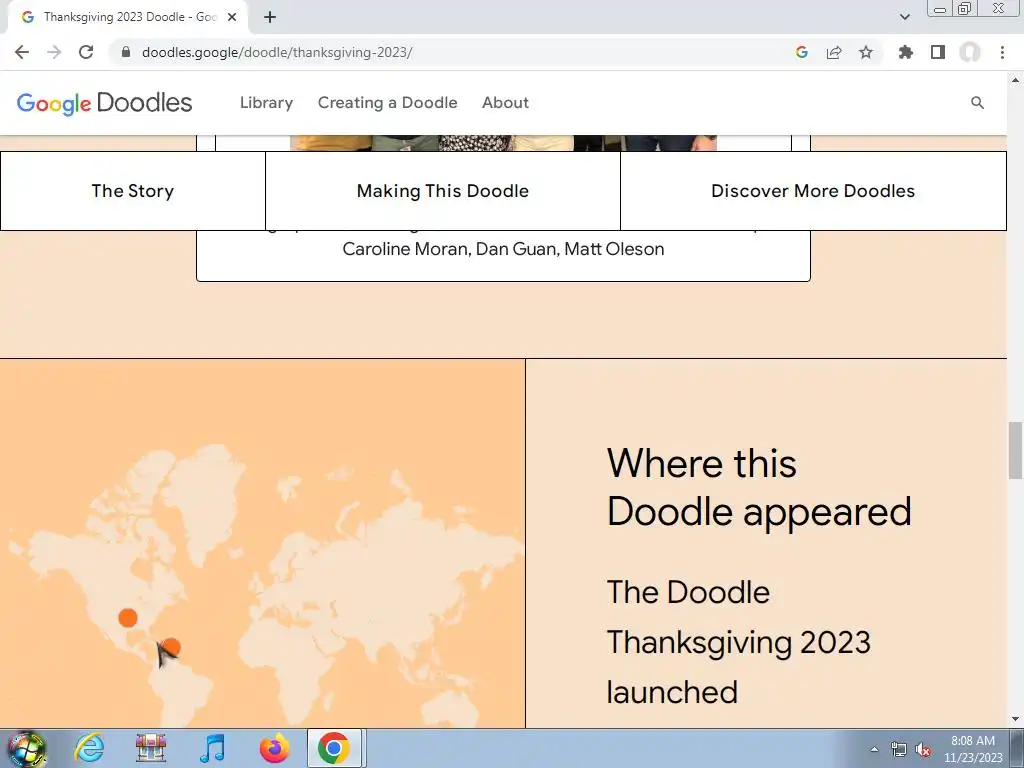Toggle the Chrome side panel icon
Screen dimensions: 1024x768
938,52
